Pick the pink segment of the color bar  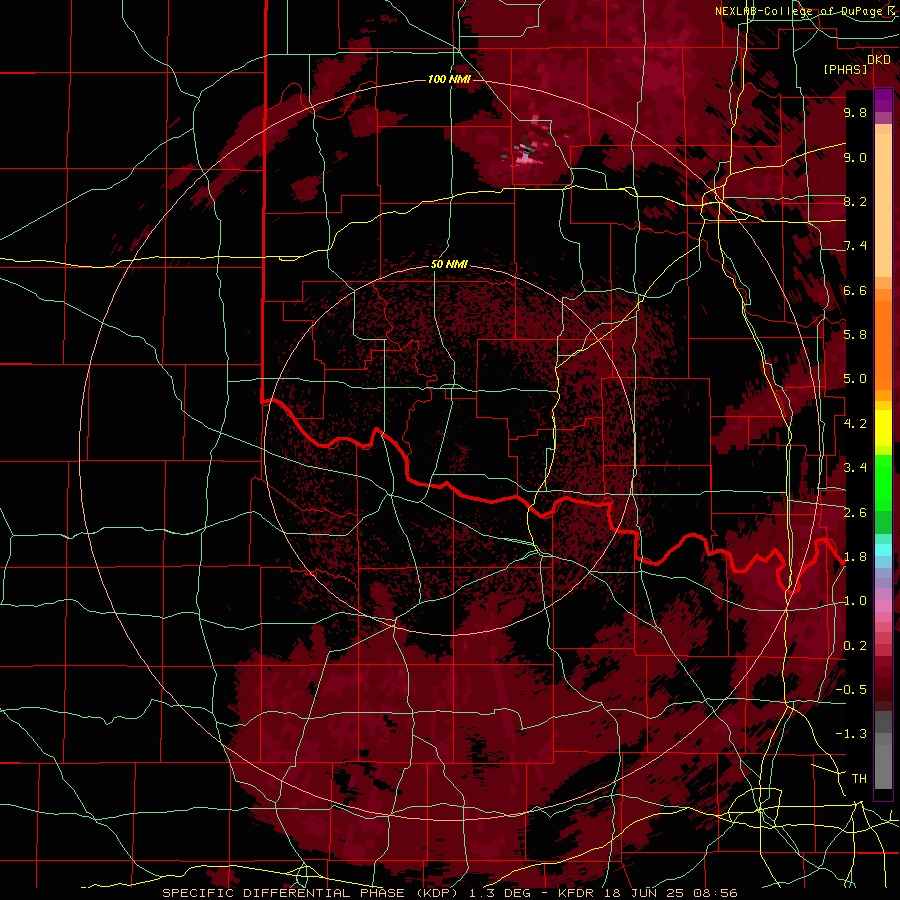(x=883, y=606)
